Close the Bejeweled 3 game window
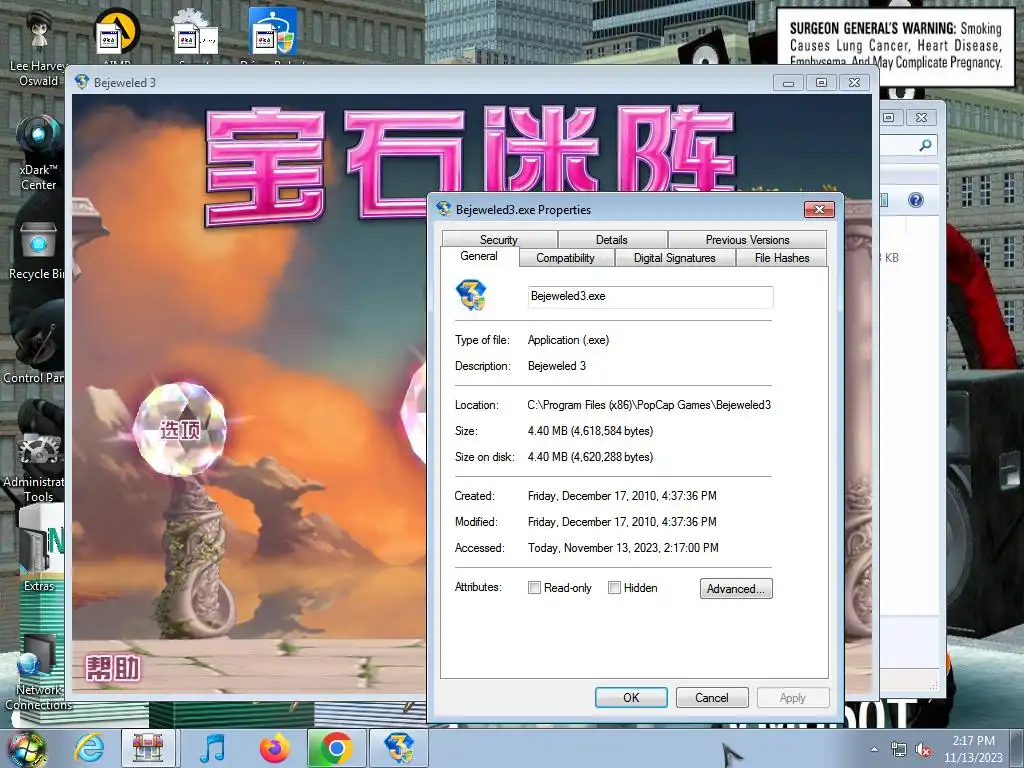This screenshot has width=1024, height=768. click(x=854, y=83)
